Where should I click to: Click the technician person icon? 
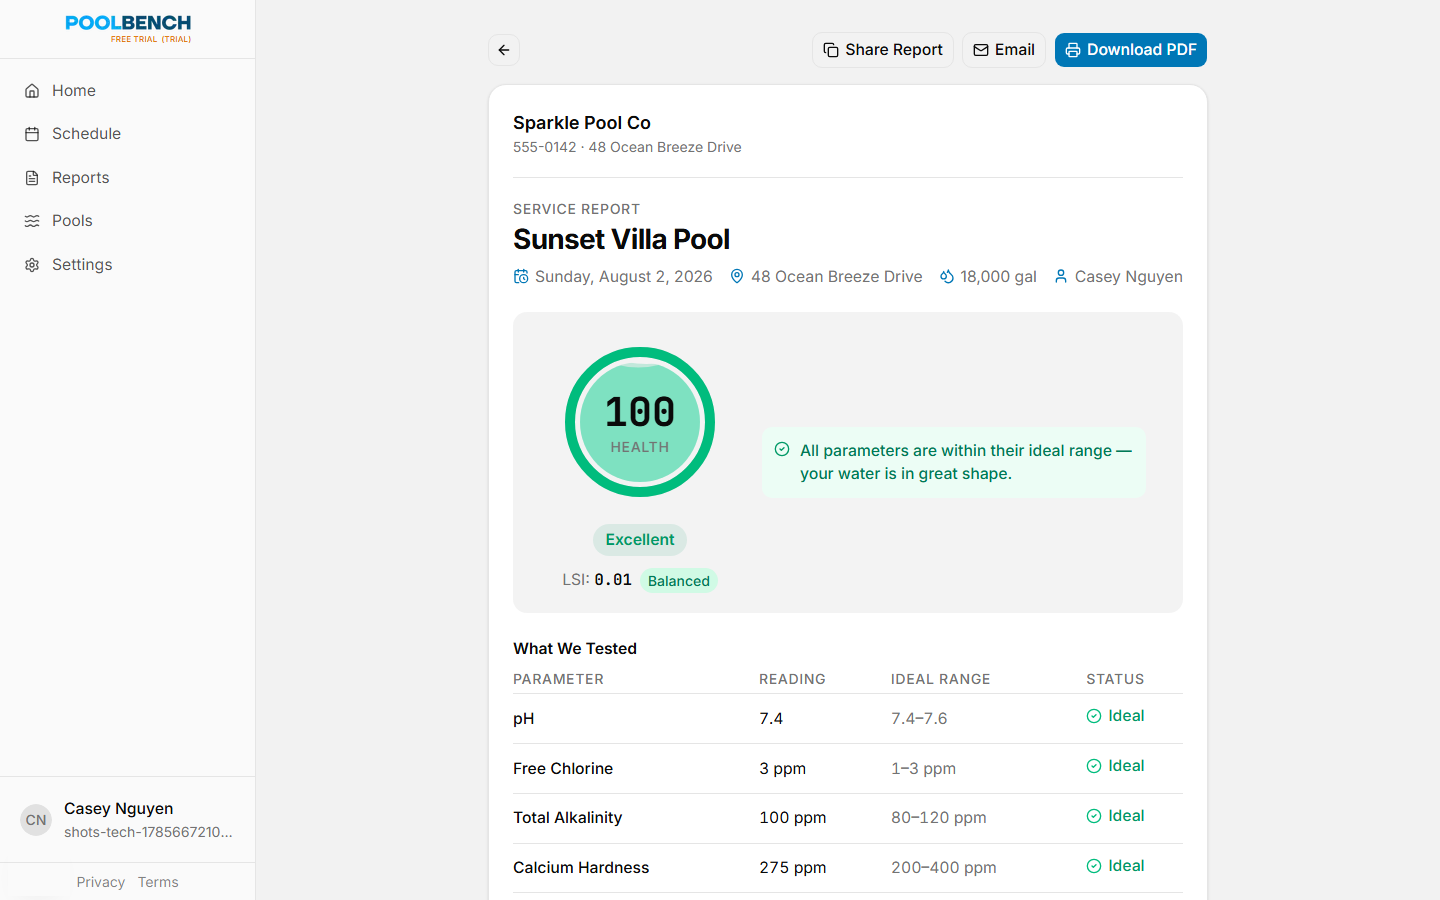(1061, 276)
